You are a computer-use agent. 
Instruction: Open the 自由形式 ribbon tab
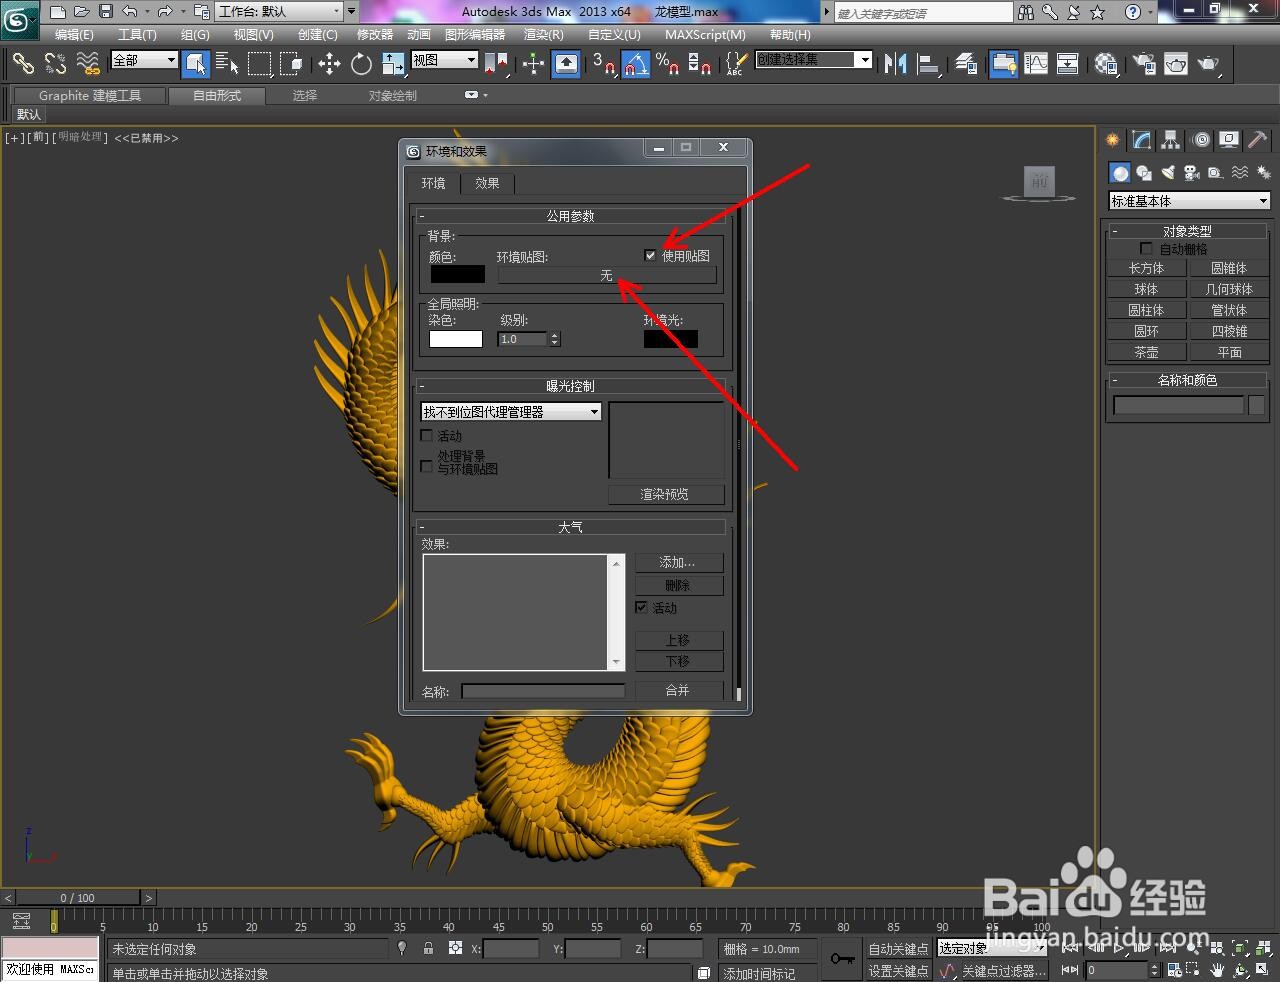[x=217, y=96]
